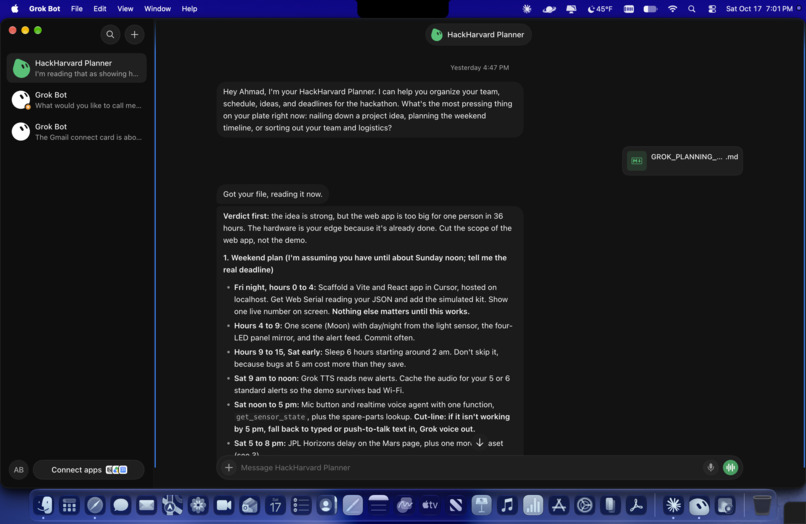
Task: Open Finder from the Dock
Action: coord(44,505)
